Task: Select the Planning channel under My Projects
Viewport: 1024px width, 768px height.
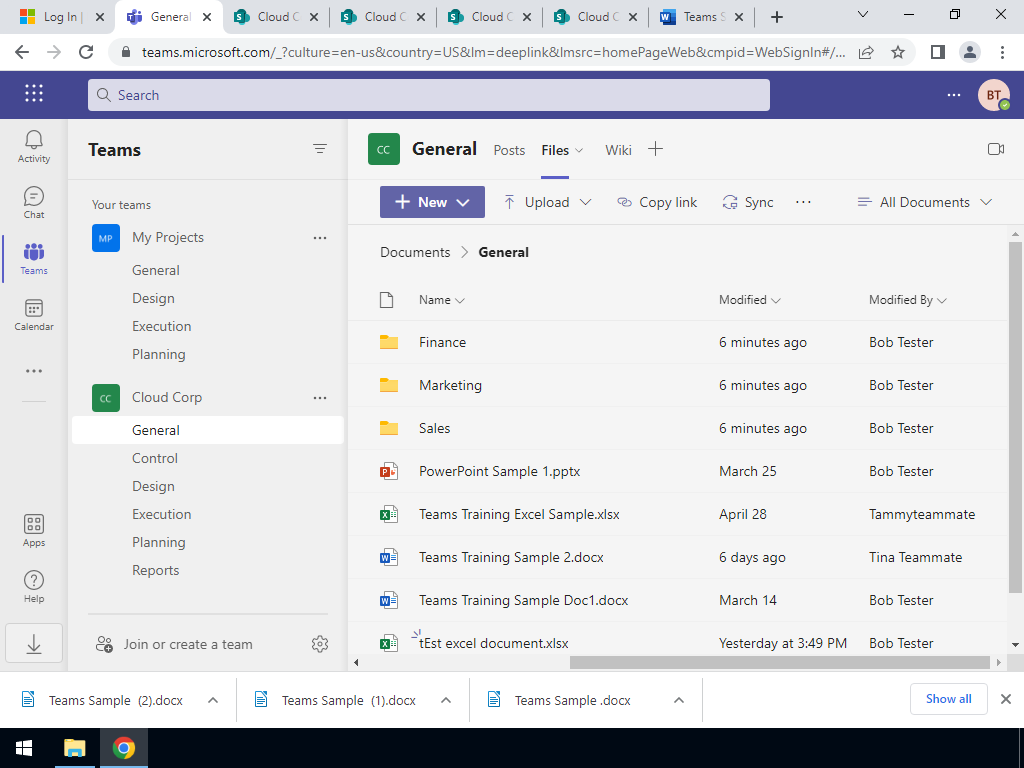Action: [x=159, y=355]
